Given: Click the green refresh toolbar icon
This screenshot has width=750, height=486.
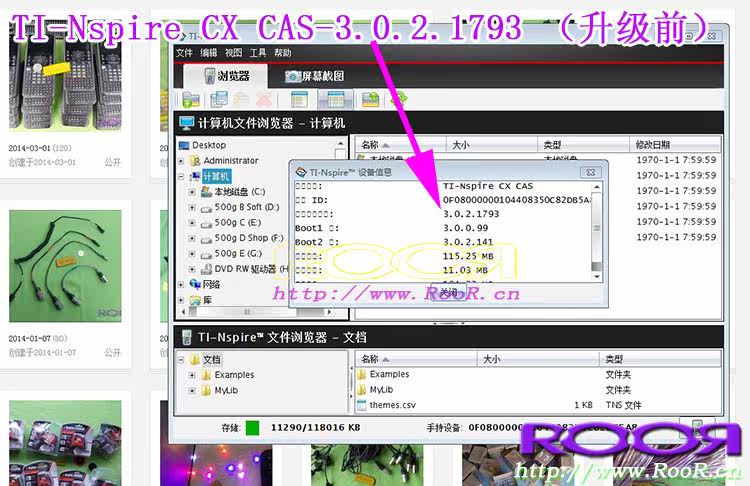Looking at the screenshot, I should click(399, 99).
